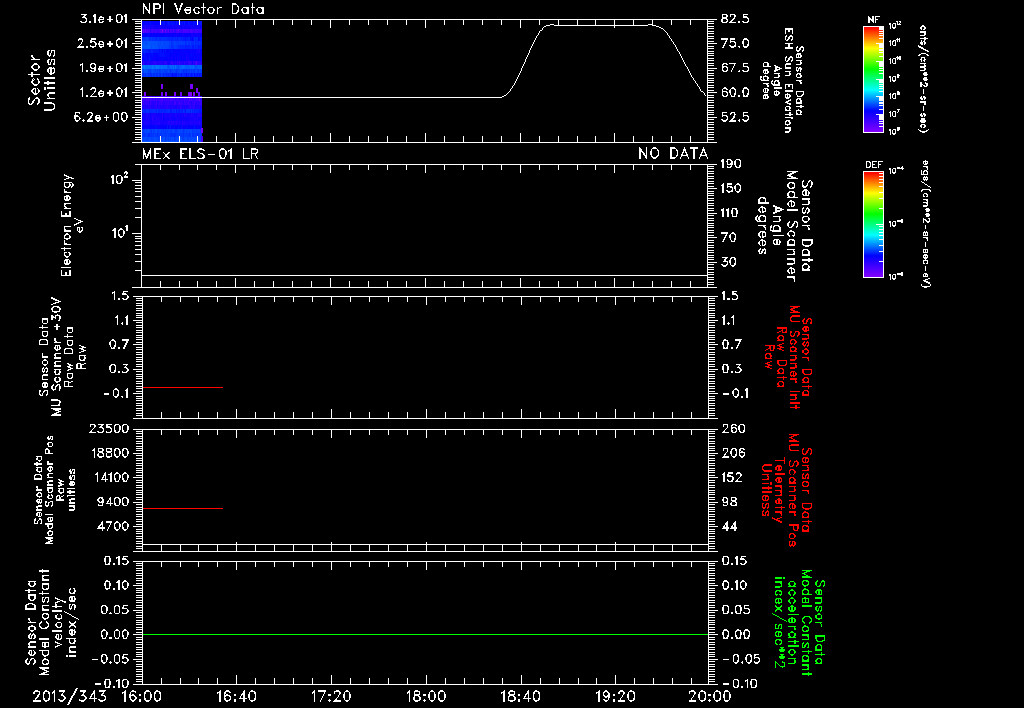Screen dimensions: 1024x708
Task: Click the "9400" scanner position tick
Action: (x=112, y=502)
